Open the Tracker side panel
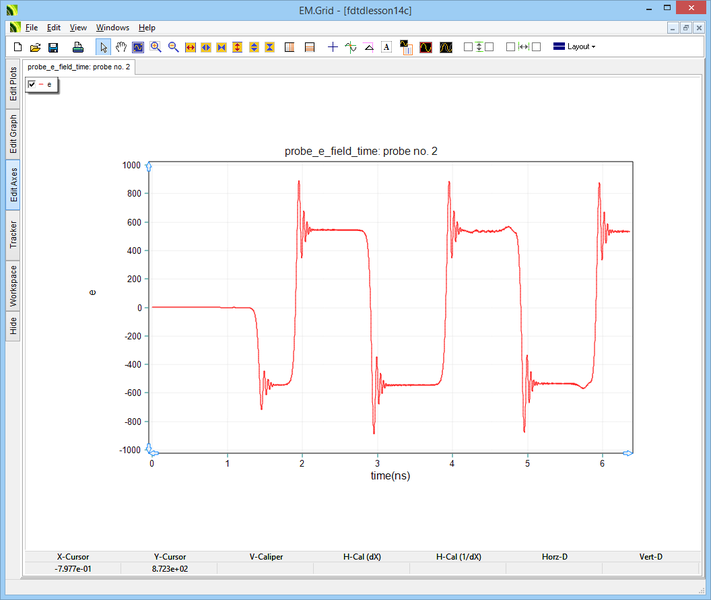 click(13, 234)
